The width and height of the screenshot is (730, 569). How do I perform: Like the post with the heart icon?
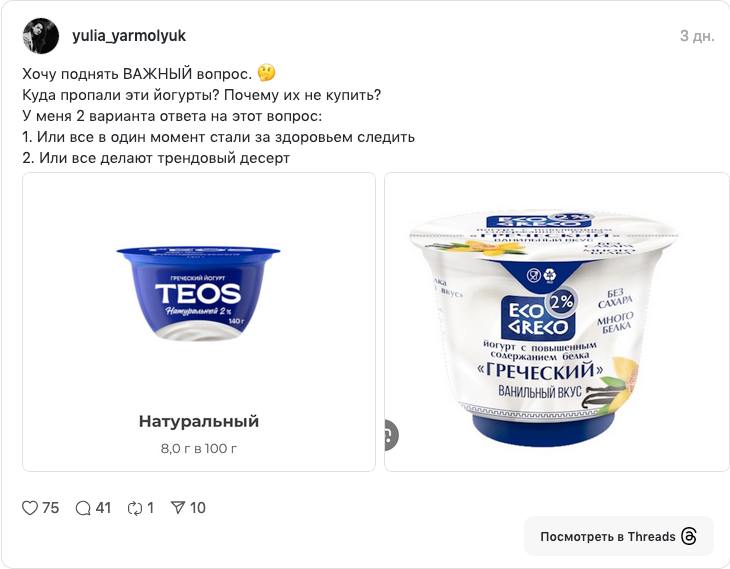tap(30, 508)
